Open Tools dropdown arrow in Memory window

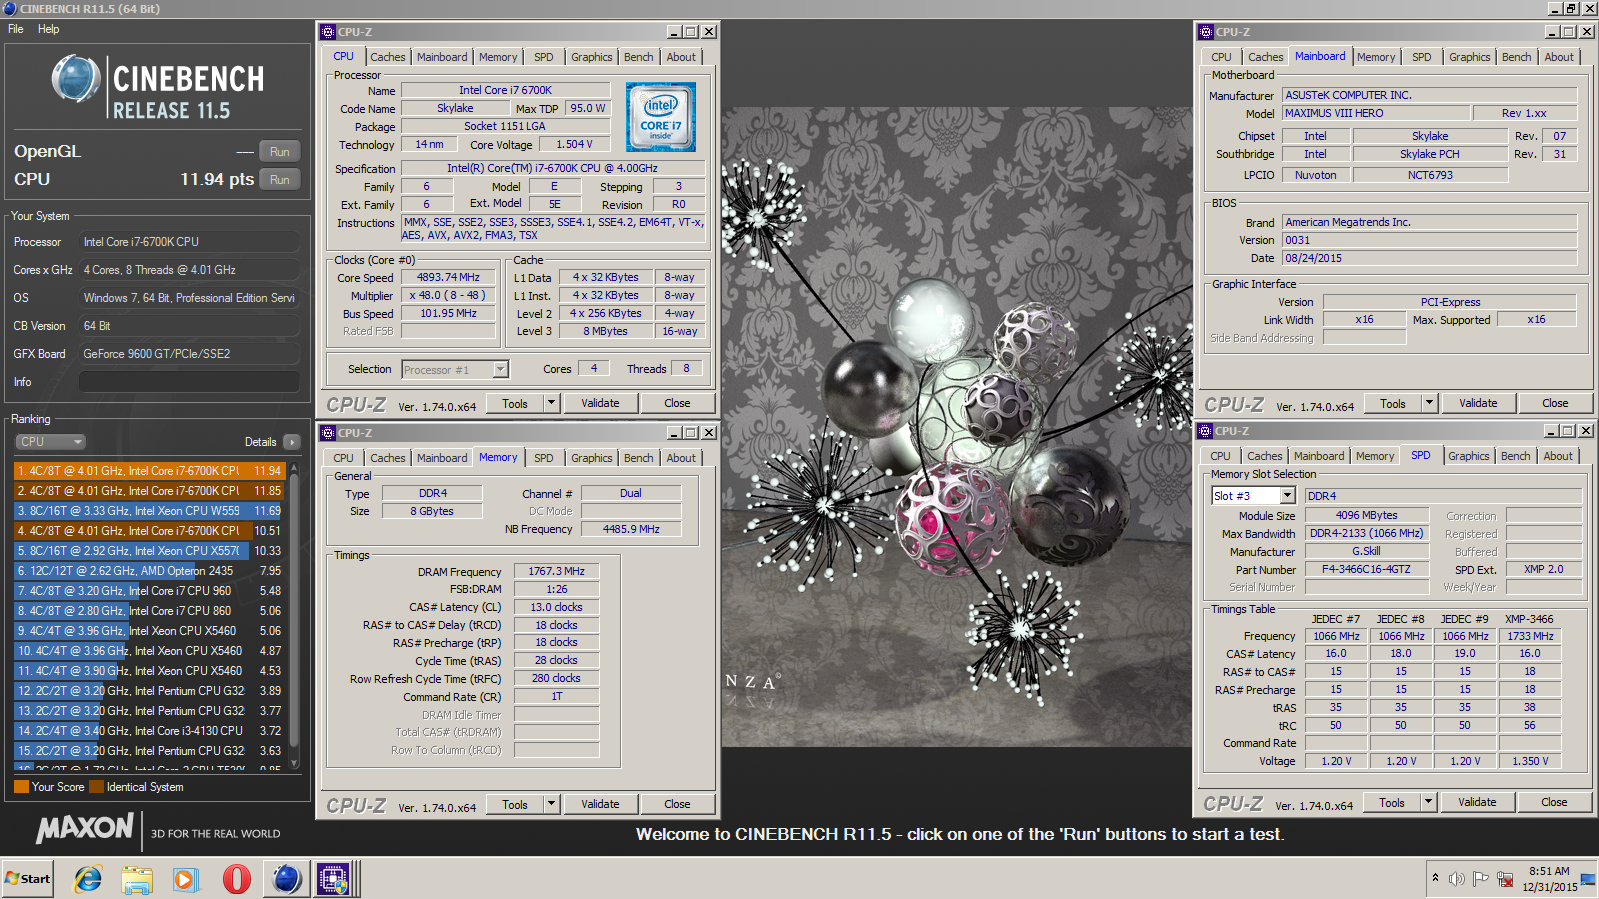point(551,804)
